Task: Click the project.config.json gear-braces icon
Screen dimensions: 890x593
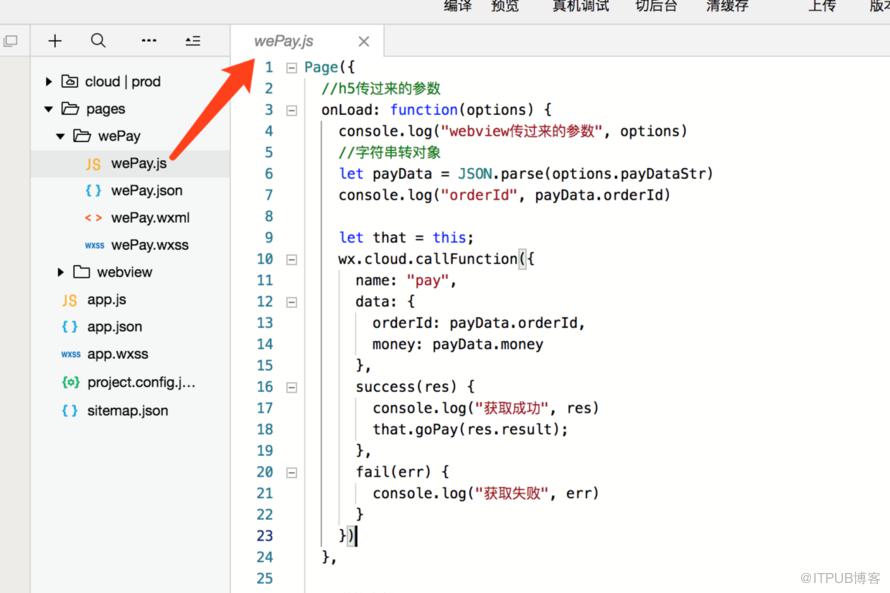Action: (x=71, y=382)
